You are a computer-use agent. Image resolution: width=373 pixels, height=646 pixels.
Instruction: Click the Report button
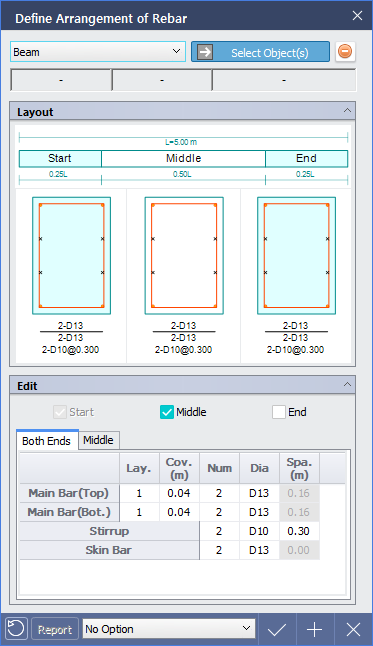[55, 630]
